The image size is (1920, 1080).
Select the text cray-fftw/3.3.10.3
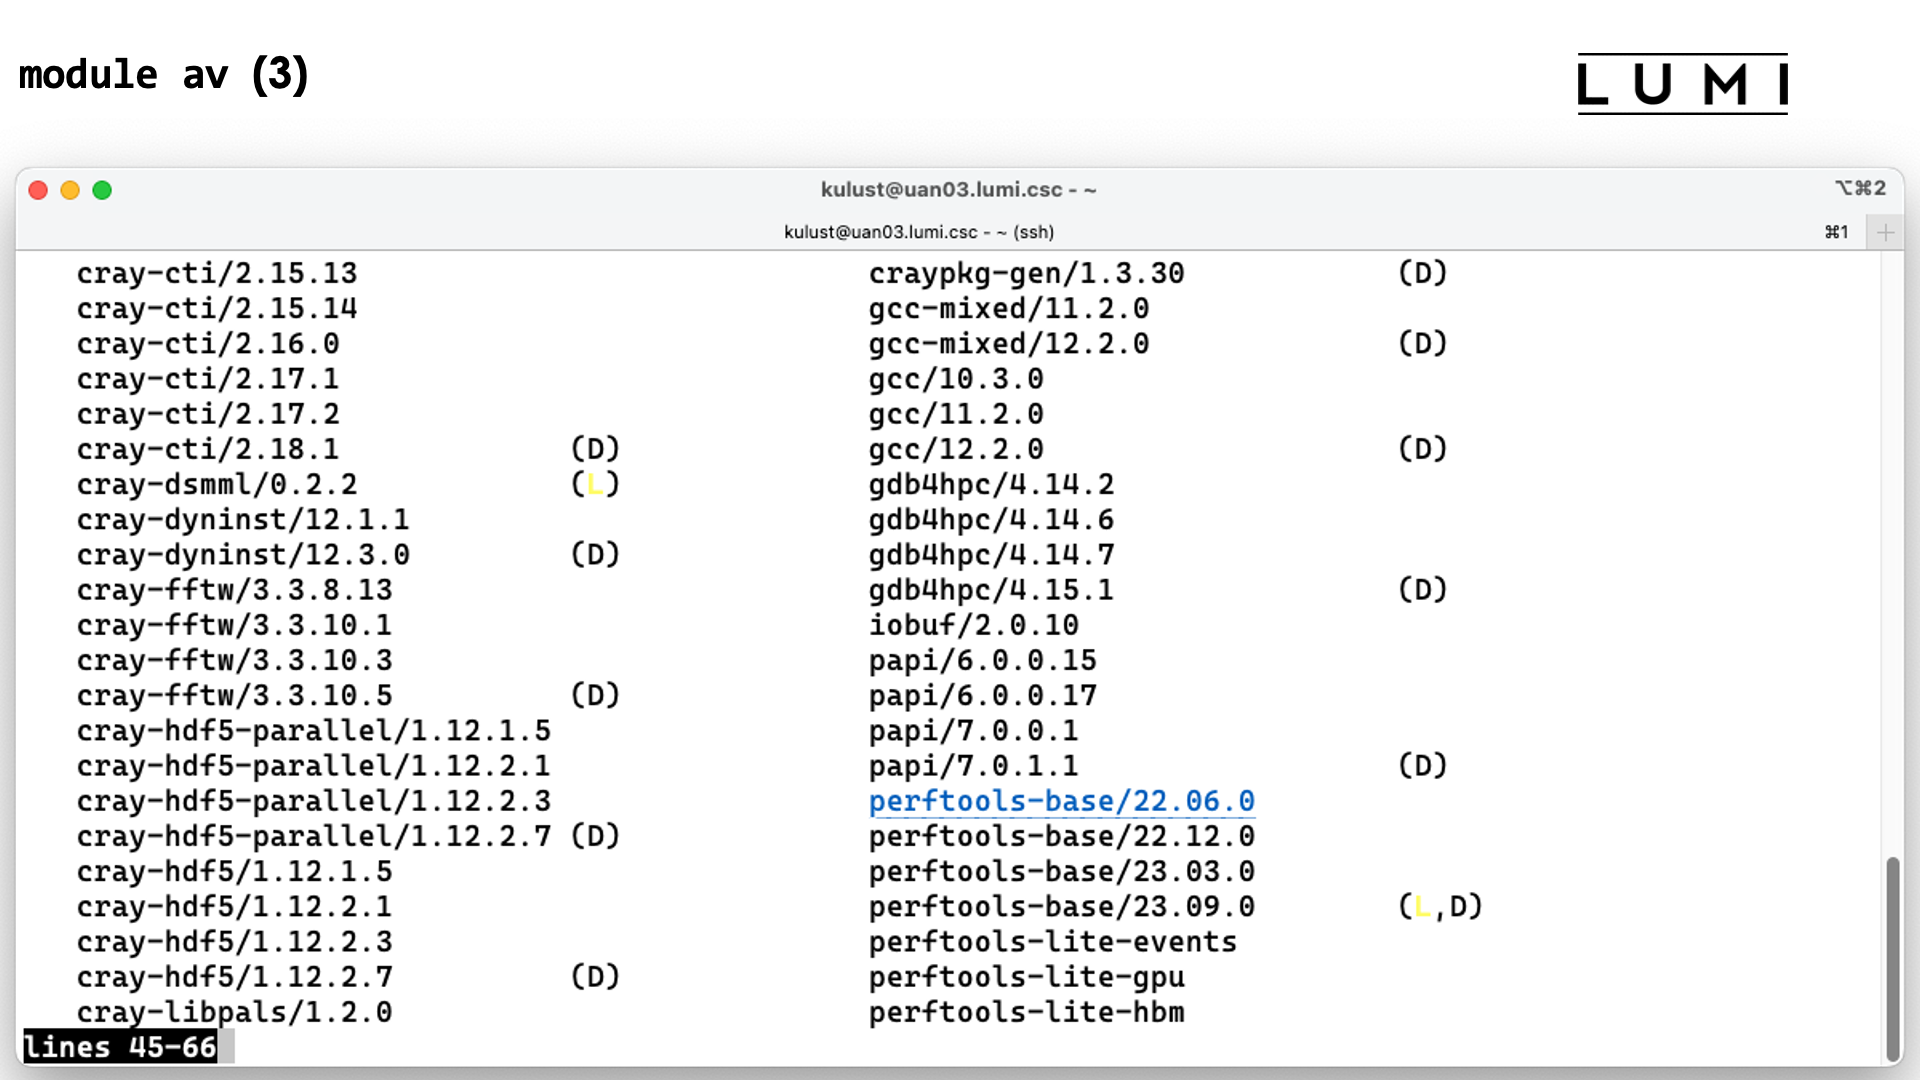coord(235,660)
